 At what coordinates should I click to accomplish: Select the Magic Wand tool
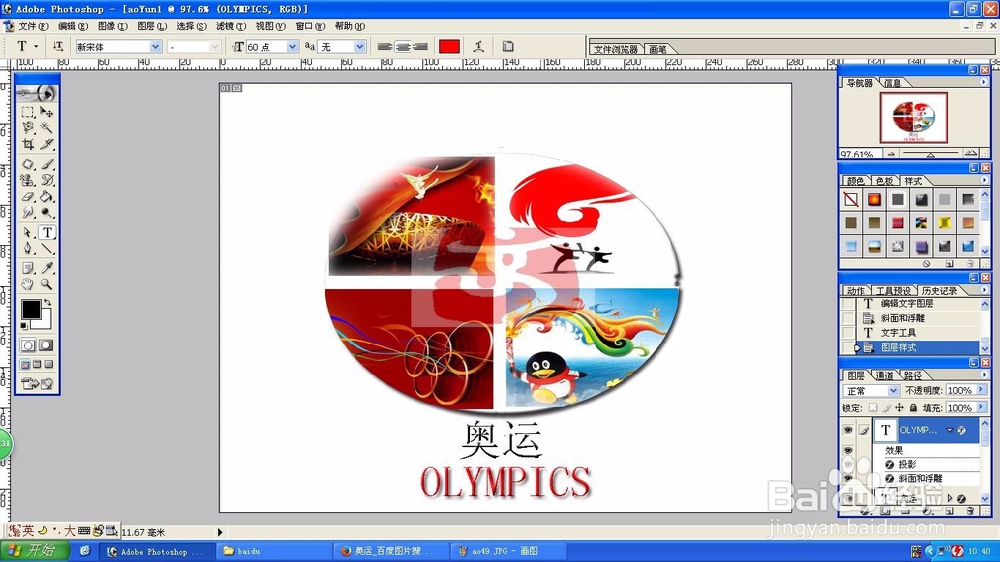47,128
